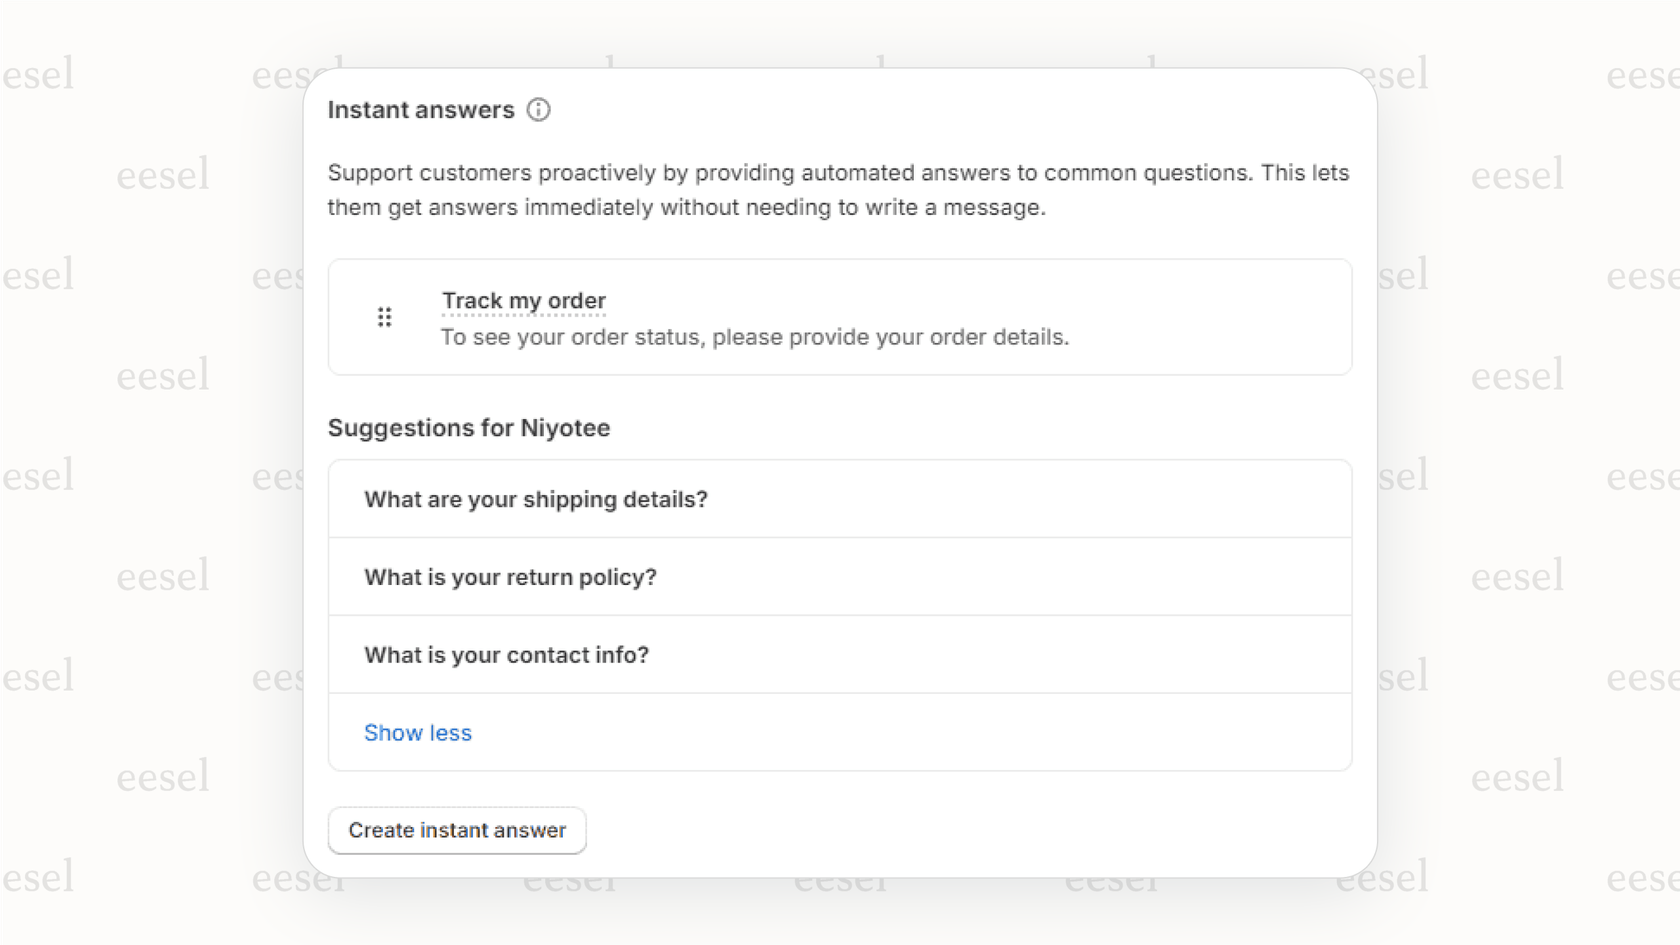The width and height of the screenshot is (1680, 945).
Task: Click the Track my order card
Action: [x=840, y=317]
